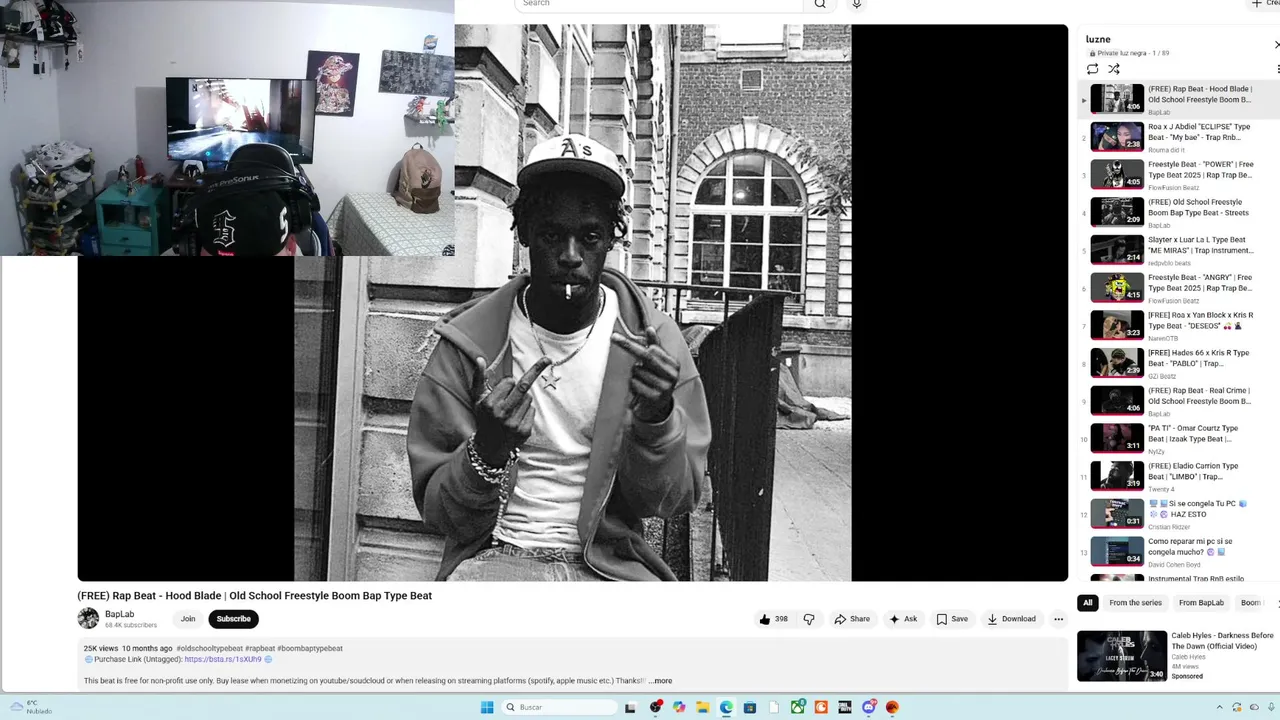The height and width of the screenshot is (720, 1280).
Task: Open Caleb Hyles sponsored video thumbnail
Action: point(1122,656)
